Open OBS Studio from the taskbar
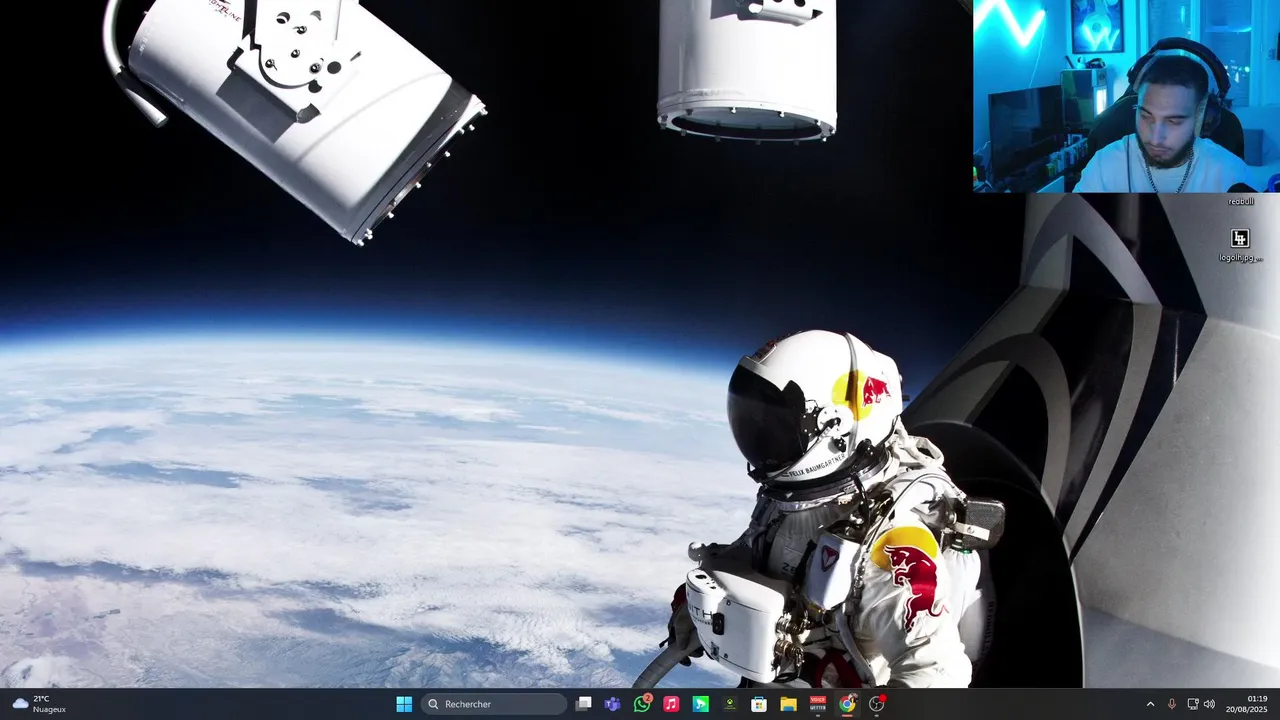The width and height of the screenshot is (1280, 720). [x=877, y=704]
